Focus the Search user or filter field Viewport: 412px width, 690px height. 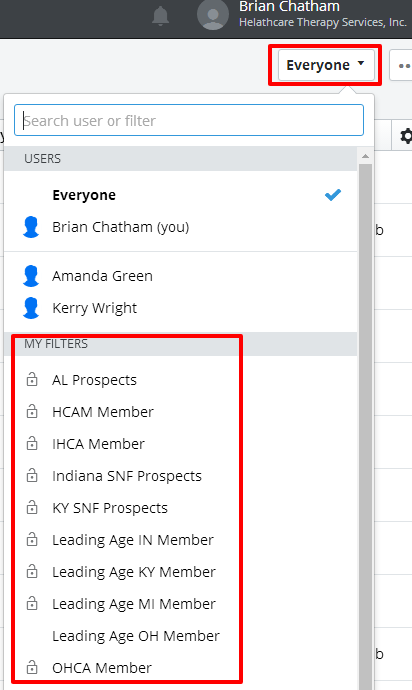(x=189, y=120)
